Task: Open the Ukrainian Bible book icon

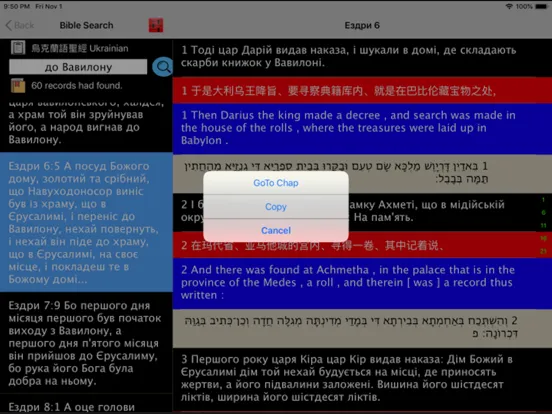Action: point(18,48)
